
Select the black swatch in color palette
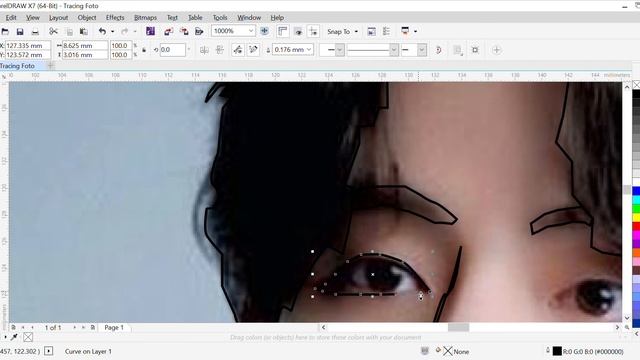[x=636, y=94]
